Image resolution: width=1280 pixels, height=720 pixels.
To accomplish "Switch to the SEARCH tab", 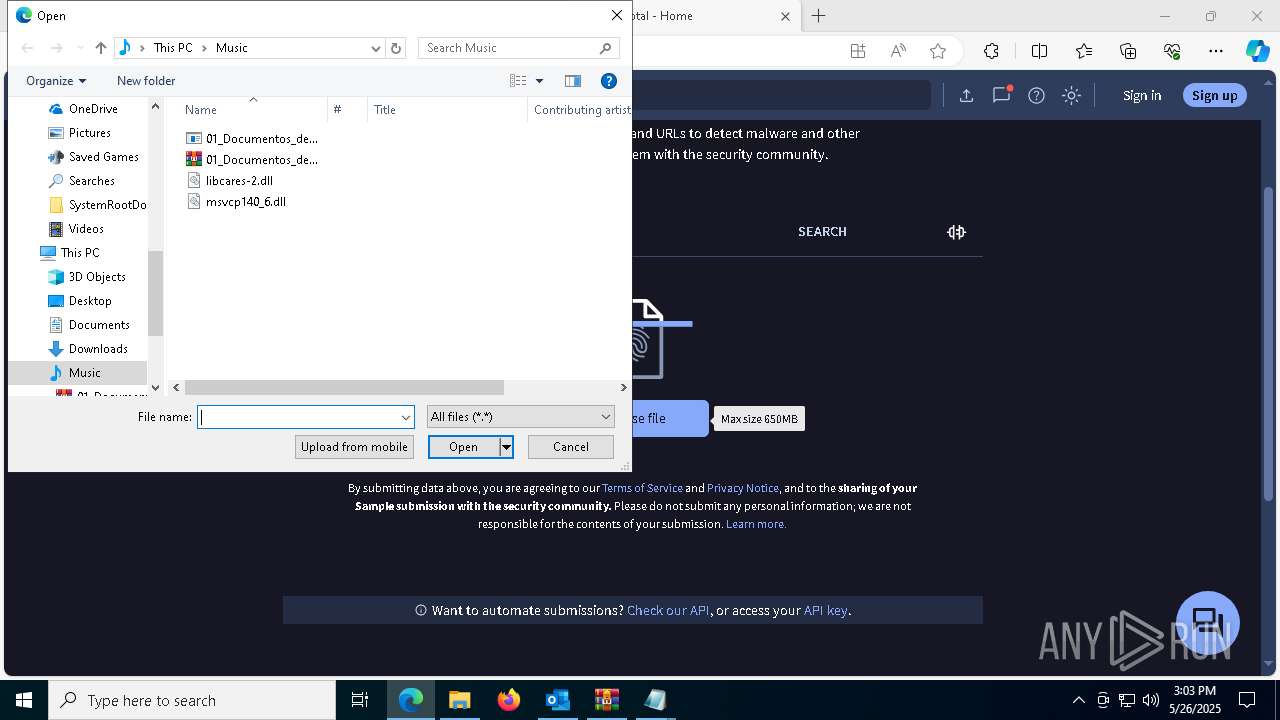I will point(822,232).
